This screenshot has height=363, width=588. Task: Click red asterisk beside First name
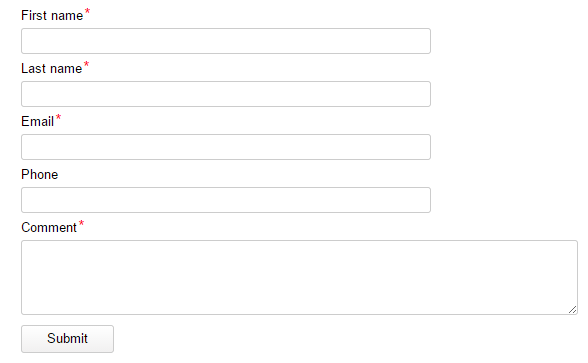click(87, 11)
